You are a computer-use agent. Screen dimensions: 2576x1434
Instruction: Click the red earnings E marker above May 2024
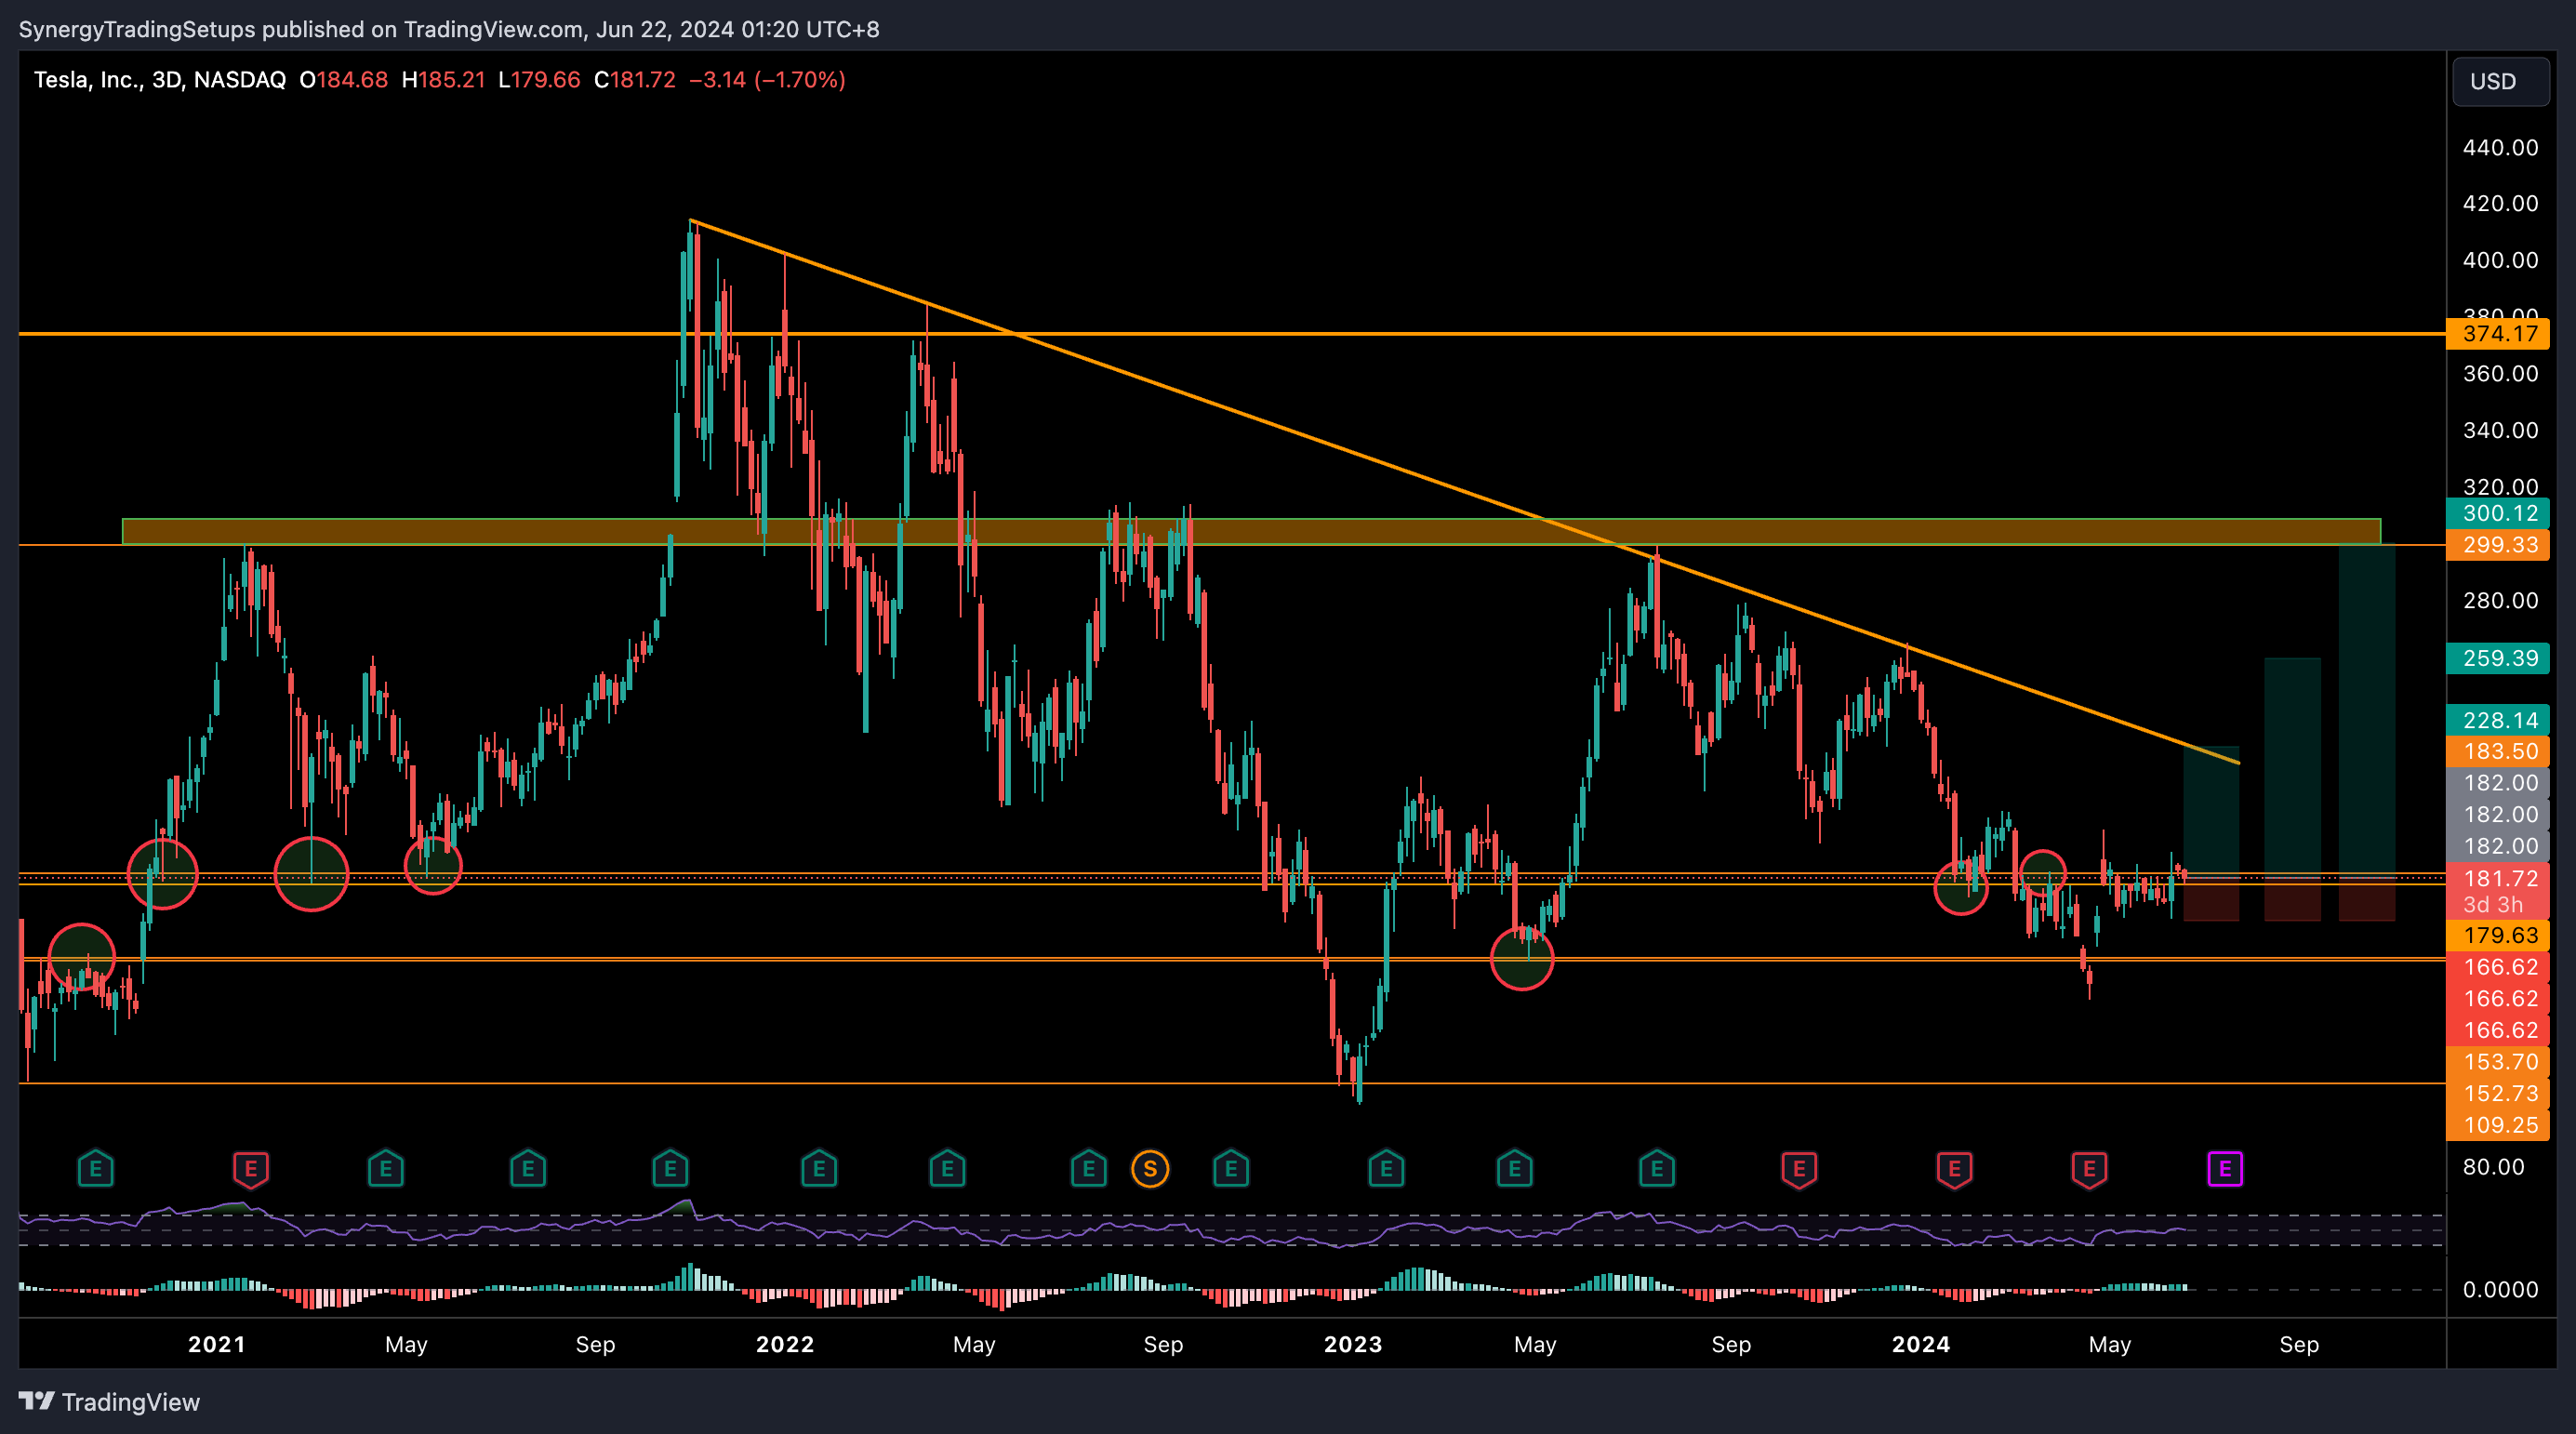[2089, 1168]
